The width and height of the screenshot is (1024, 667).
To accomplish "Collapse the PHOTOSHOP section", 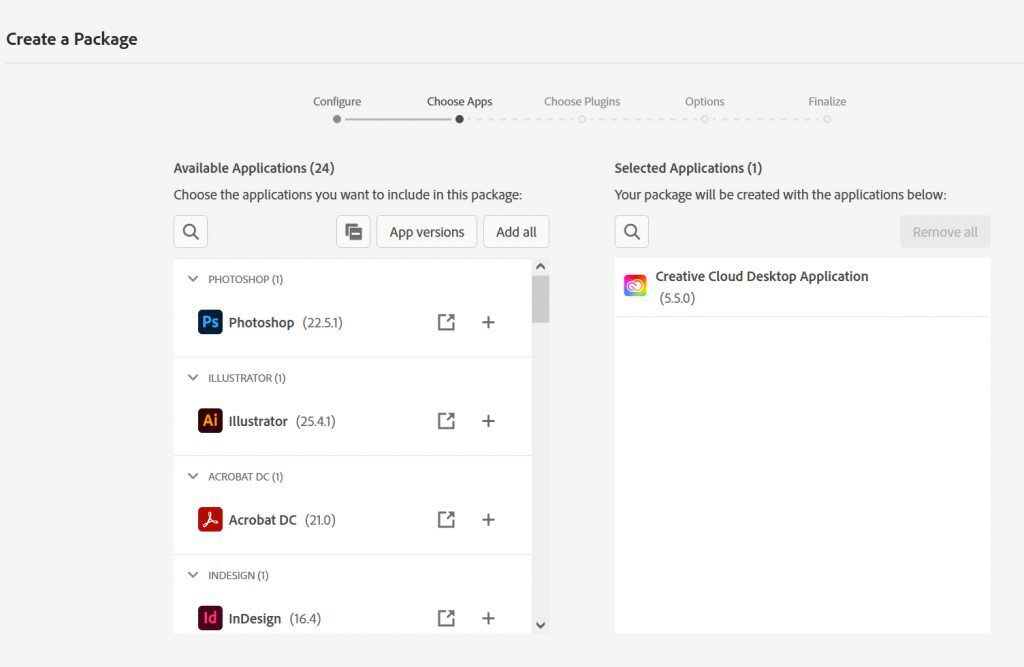I will [x=192, y=279].
